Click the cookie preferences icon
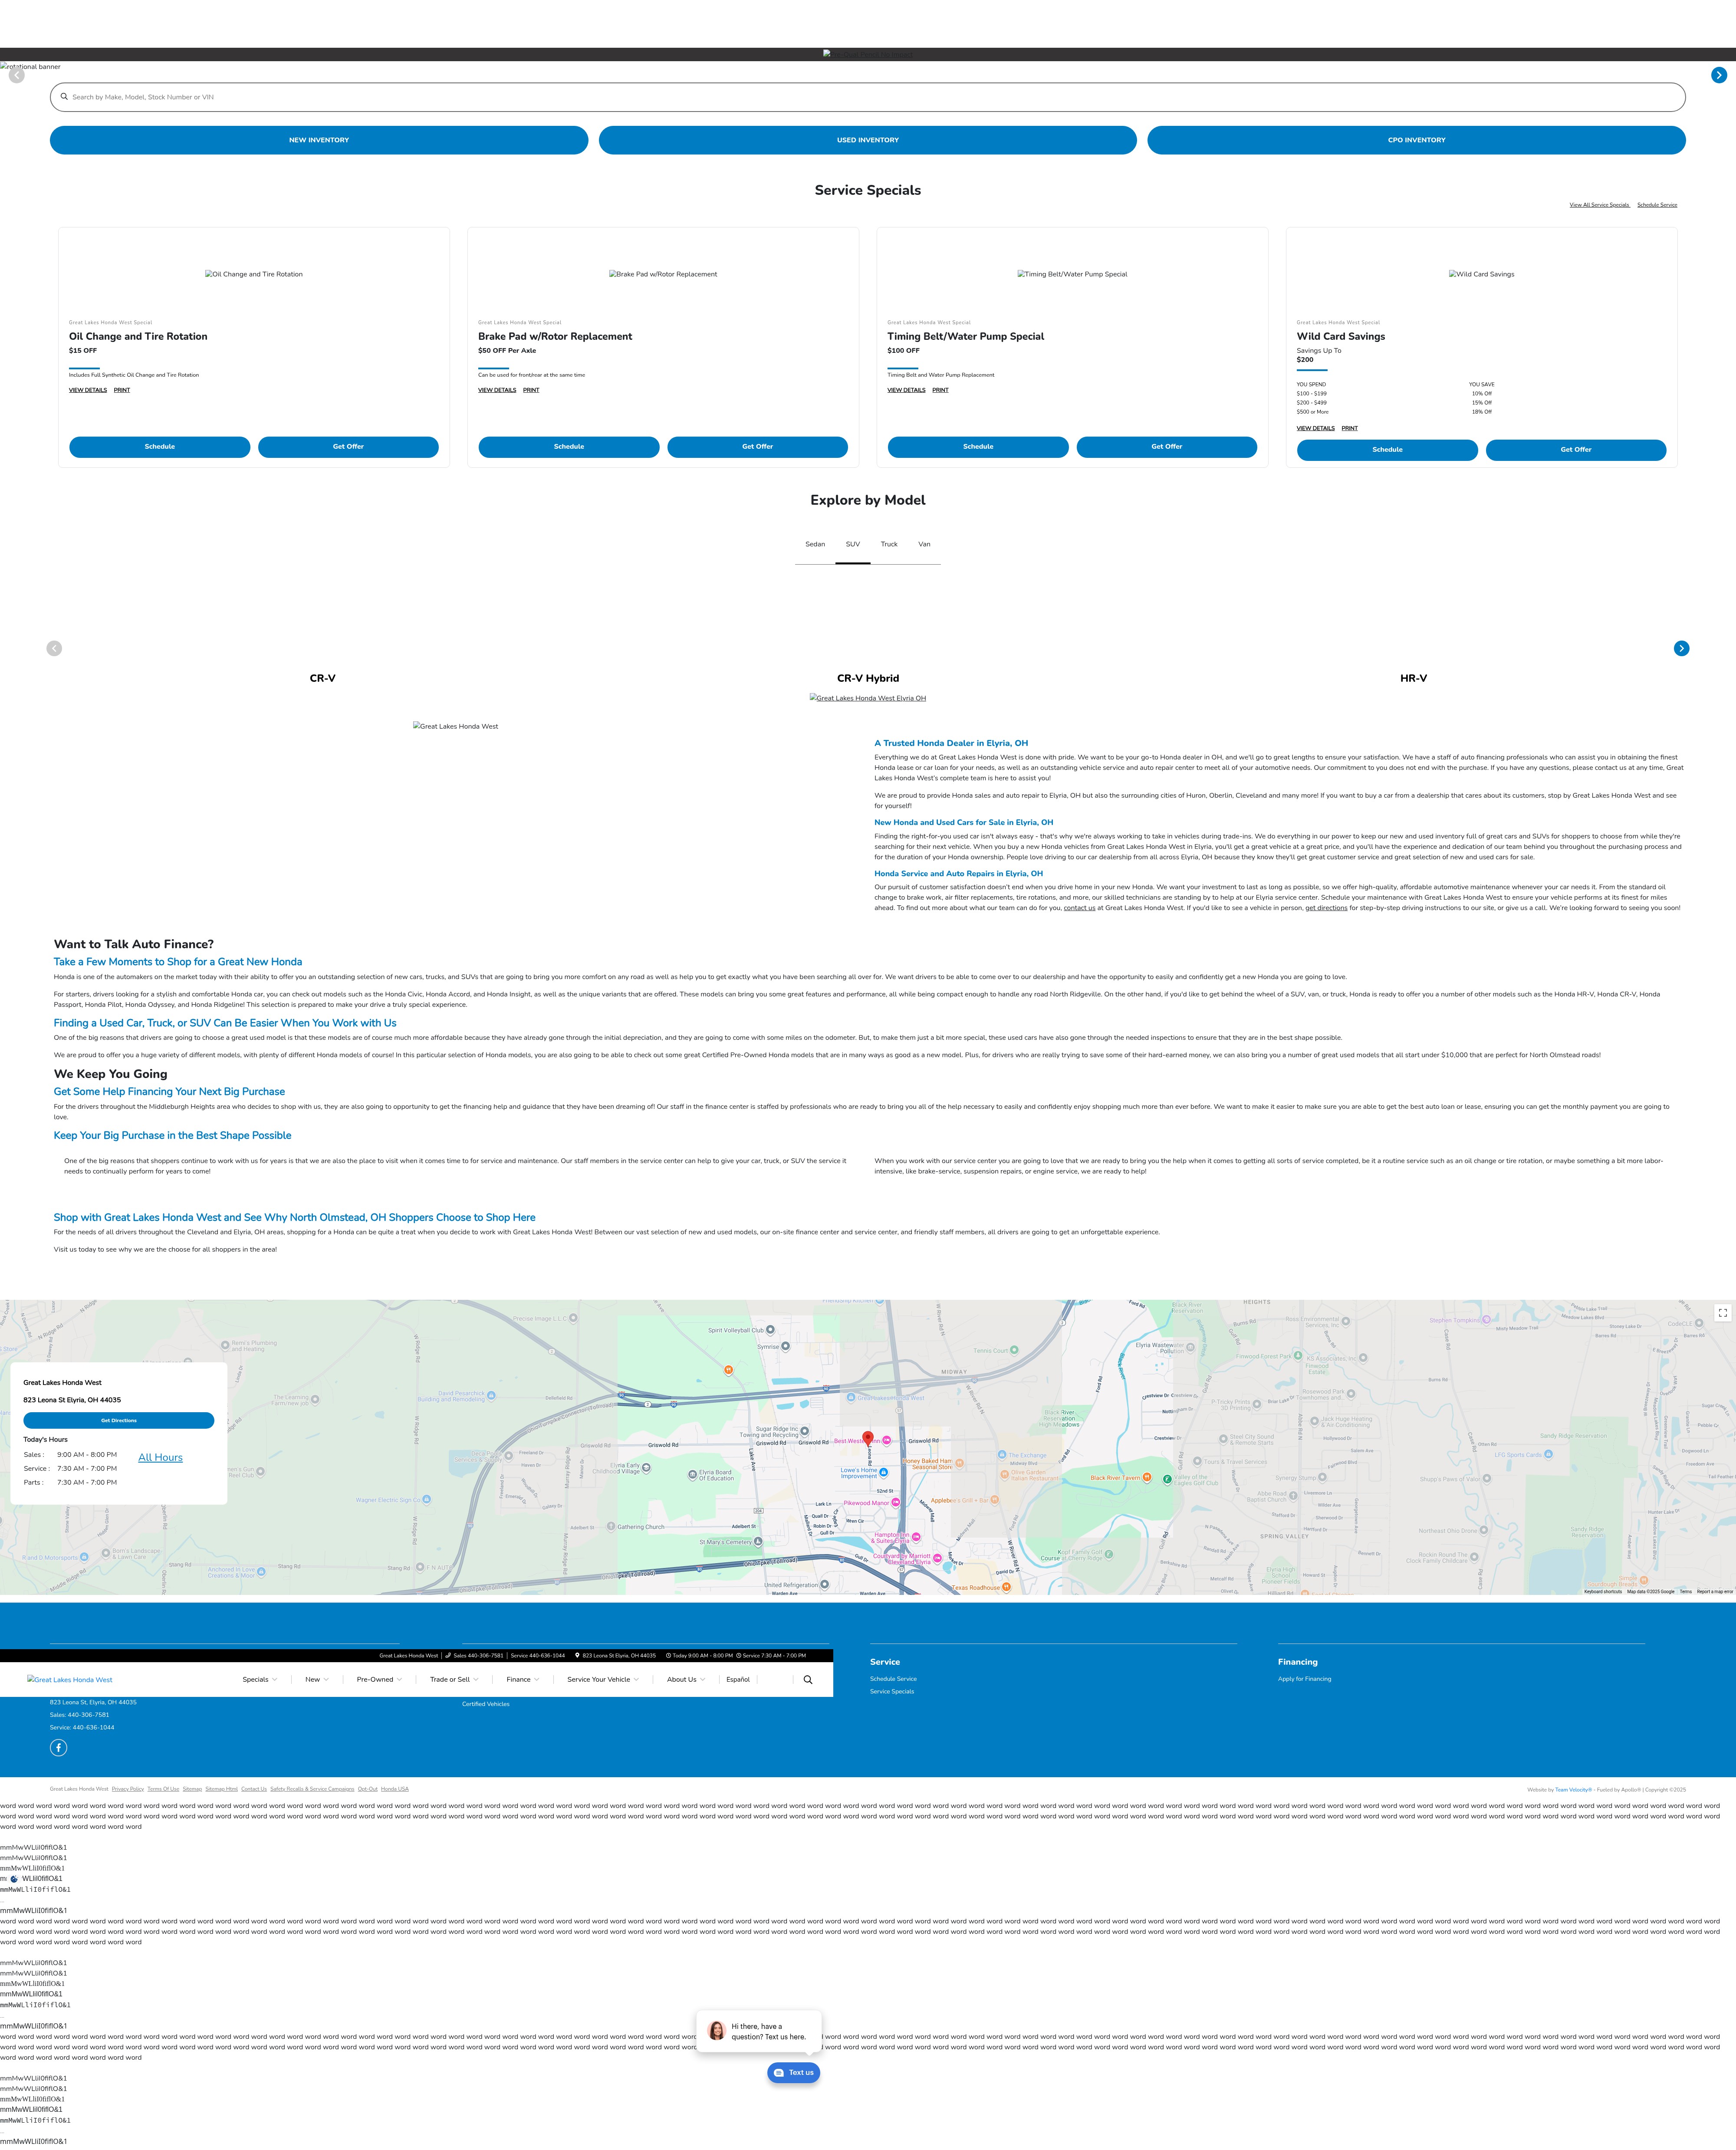Image resolution: width=1736 pixels, height=2150 pixels. click(14, 1879)
